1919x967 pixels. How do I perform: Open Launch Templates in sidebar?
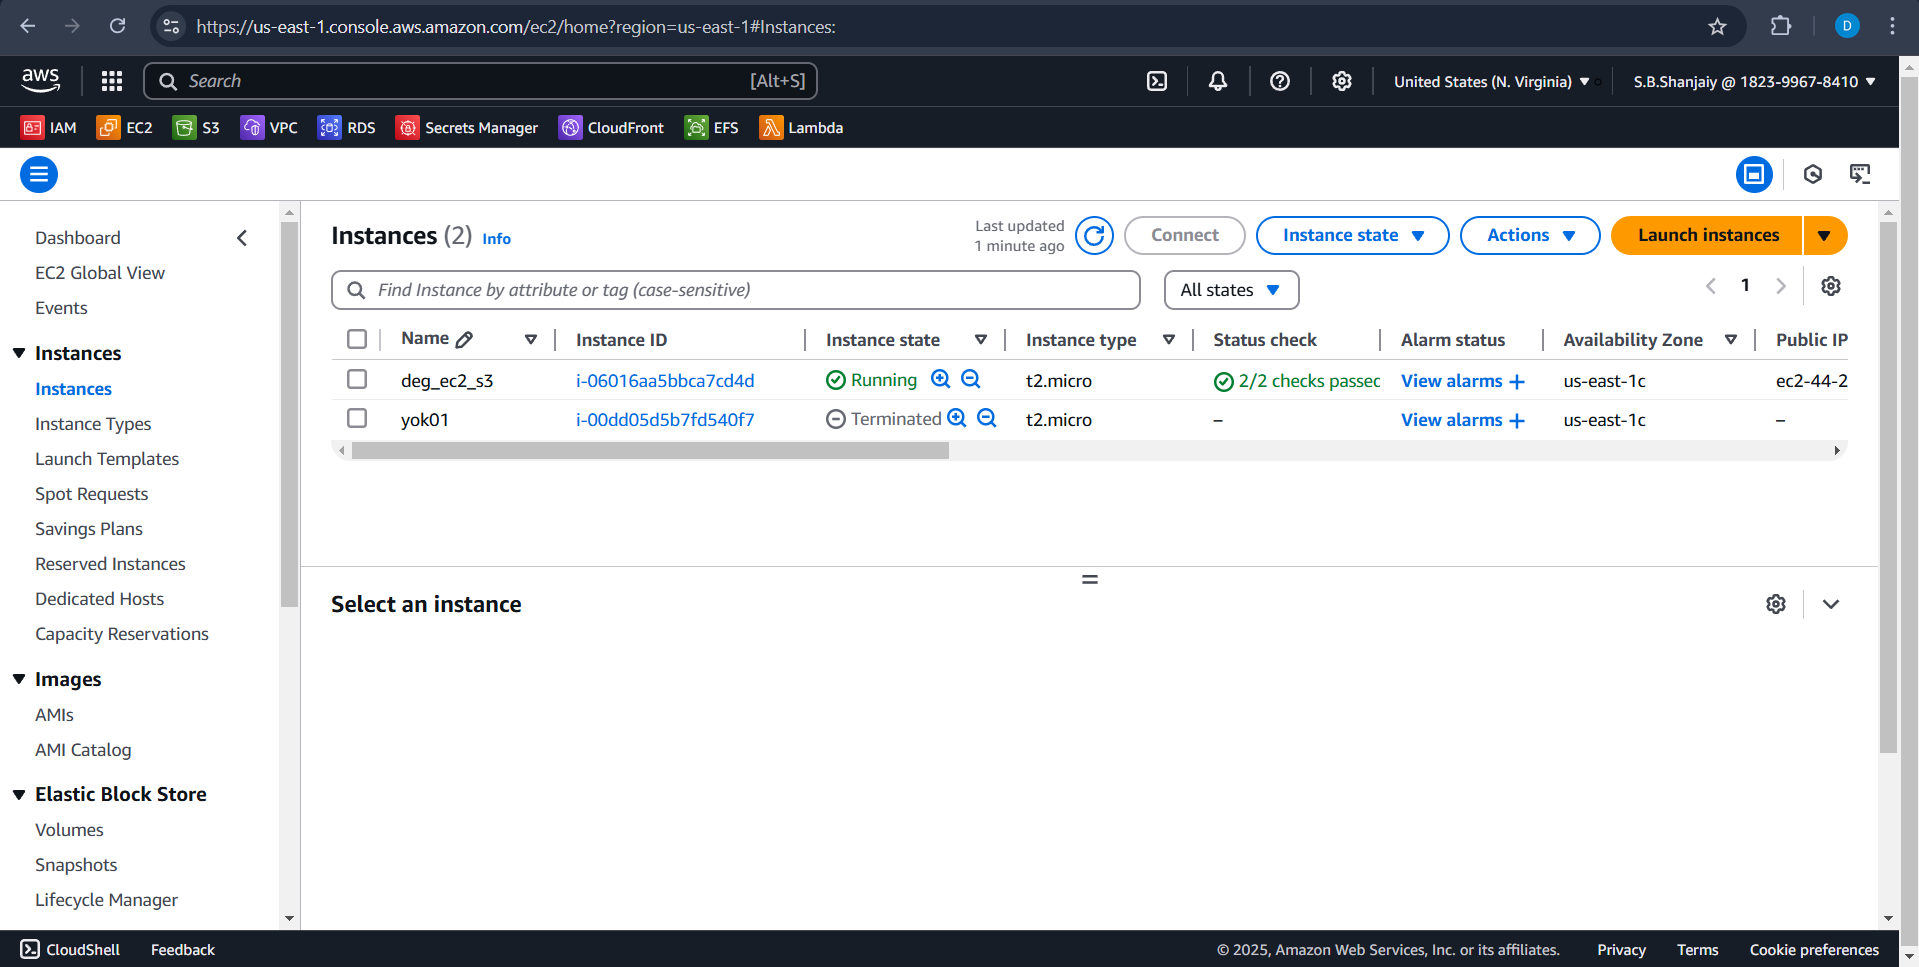point(107,459)
